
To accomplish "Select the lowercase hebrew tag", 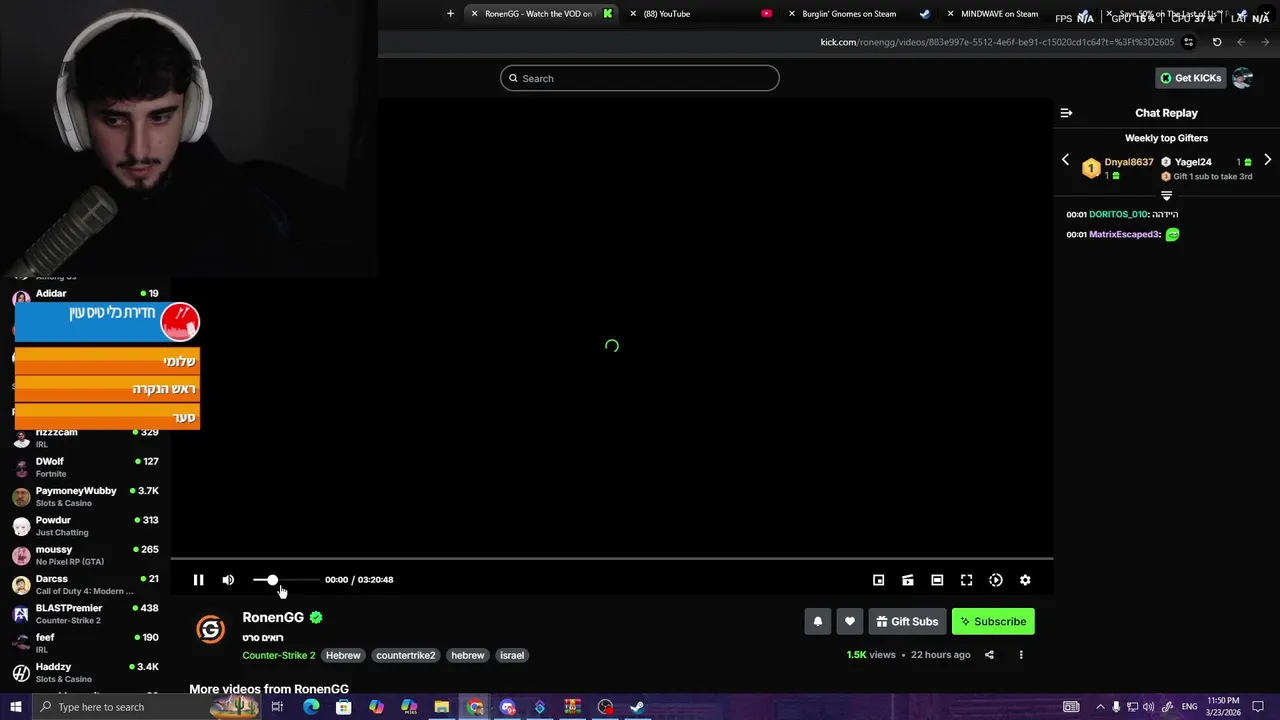I will [468, 655].
